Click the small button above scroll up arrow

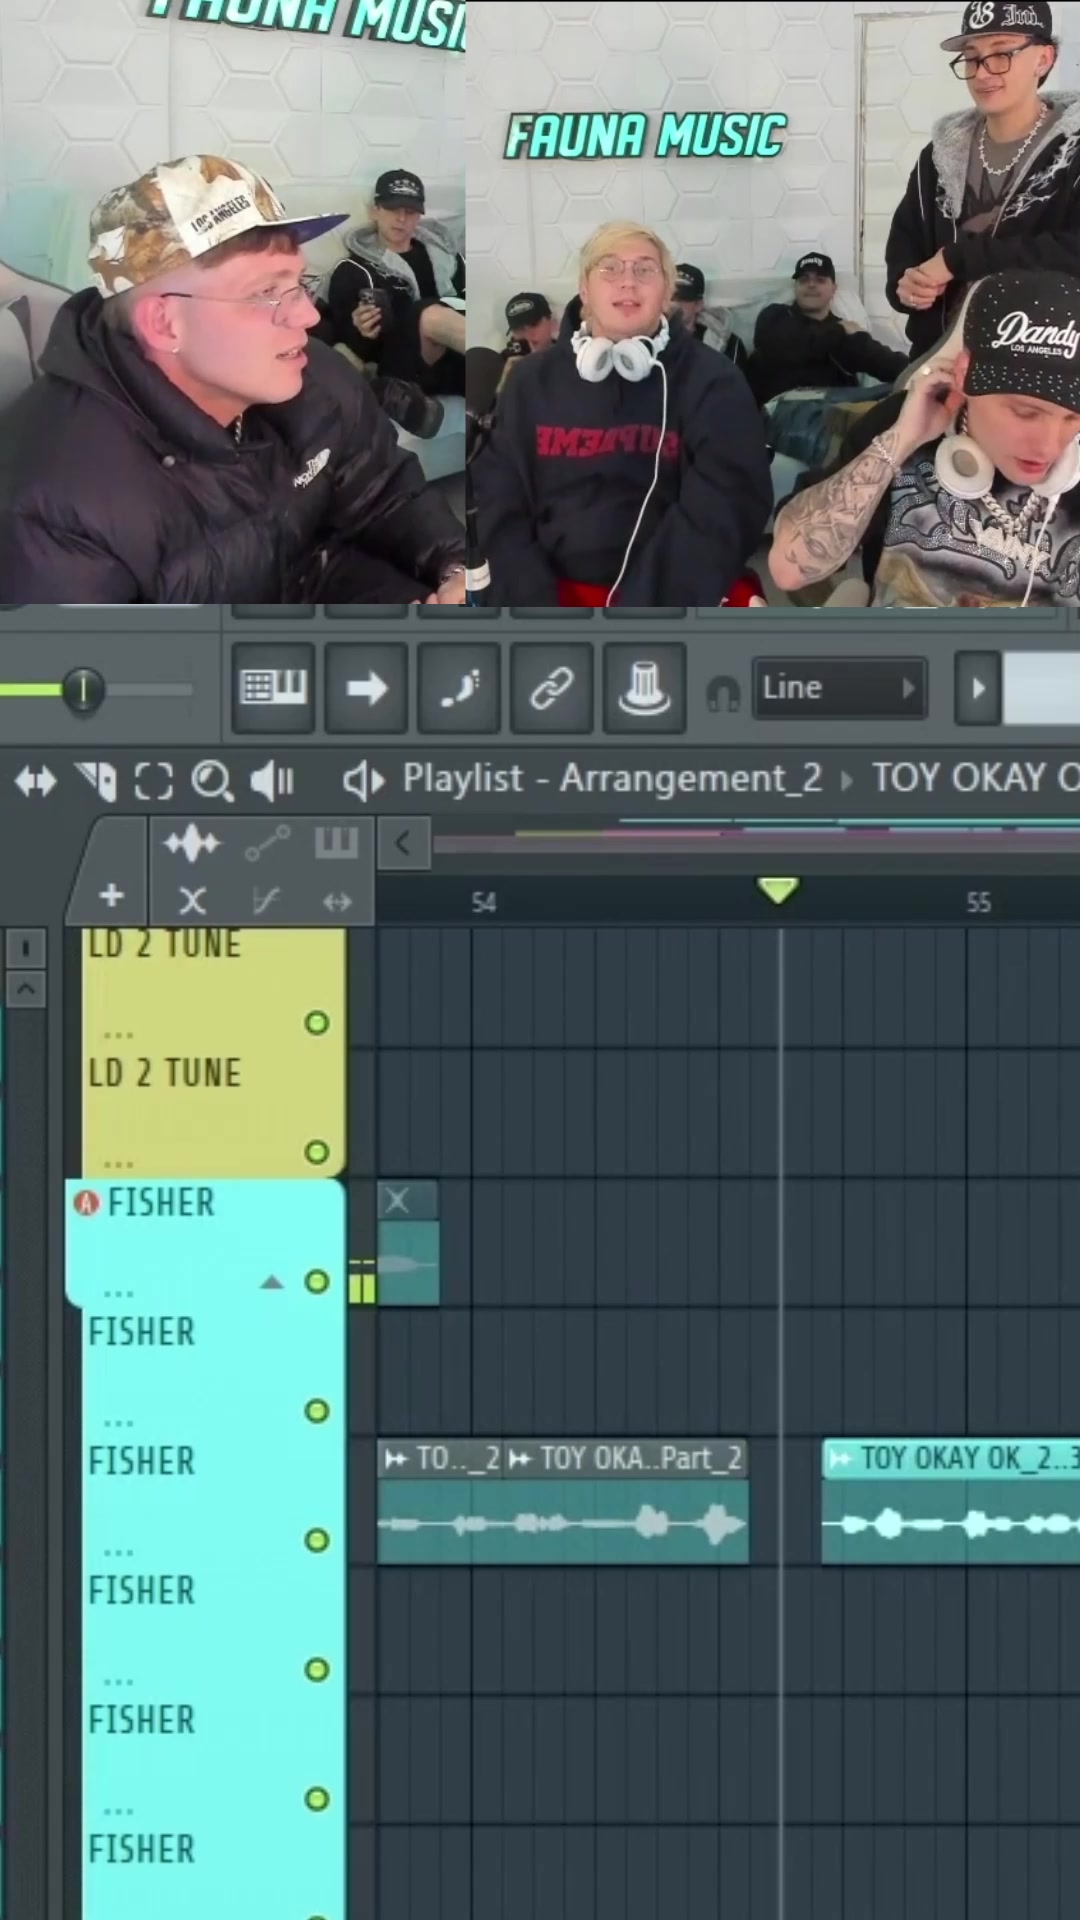click(26, 947)
